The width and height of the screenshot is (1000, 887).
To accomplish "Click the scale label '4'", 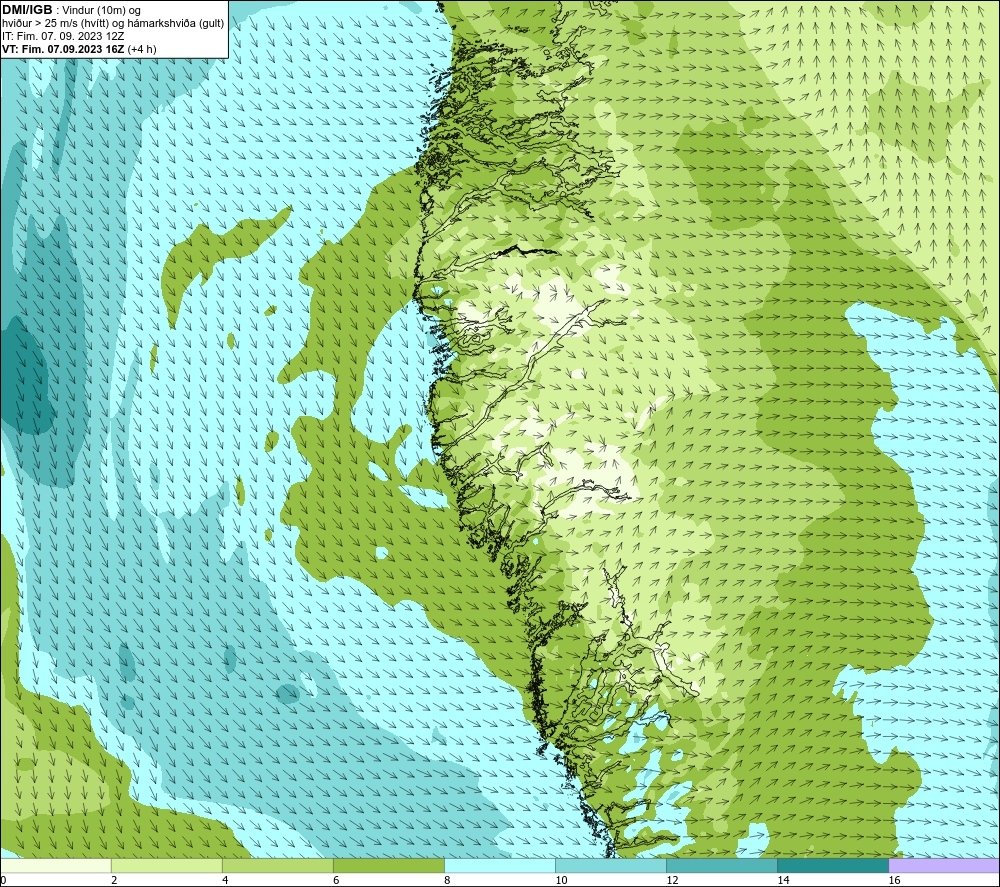I will [224, 880].
